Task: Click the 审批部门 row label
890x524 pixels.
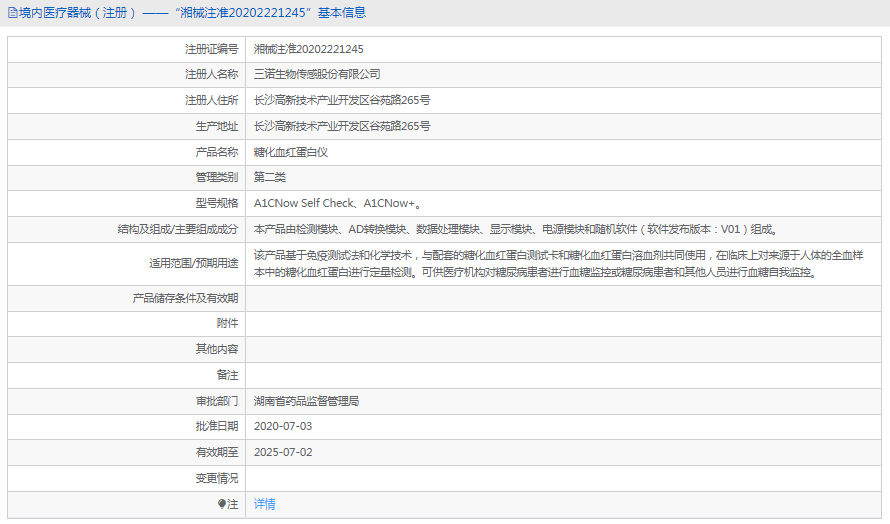Action: (x=217, y=401)
